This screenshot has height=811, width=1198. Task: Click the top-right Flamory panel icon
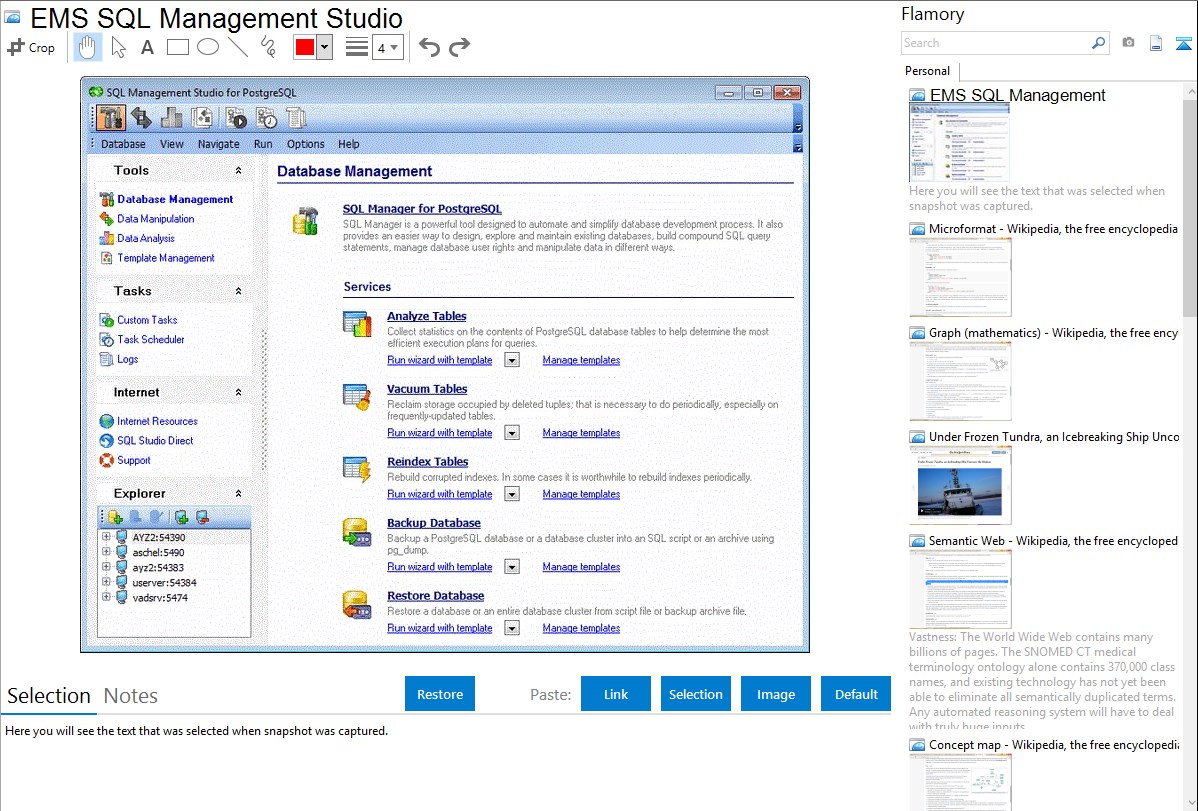tap(1183, 43)
